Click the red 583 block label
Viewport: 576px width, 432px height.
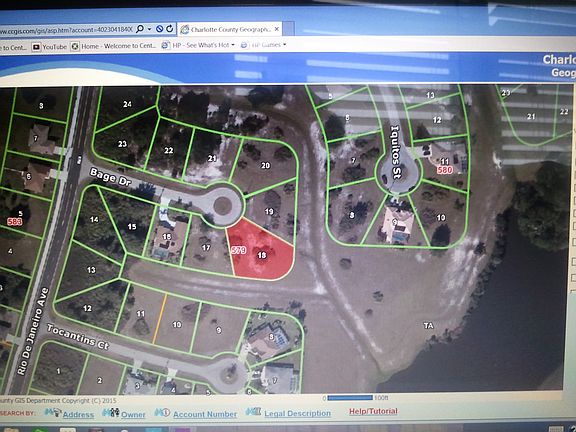(15, 222)
